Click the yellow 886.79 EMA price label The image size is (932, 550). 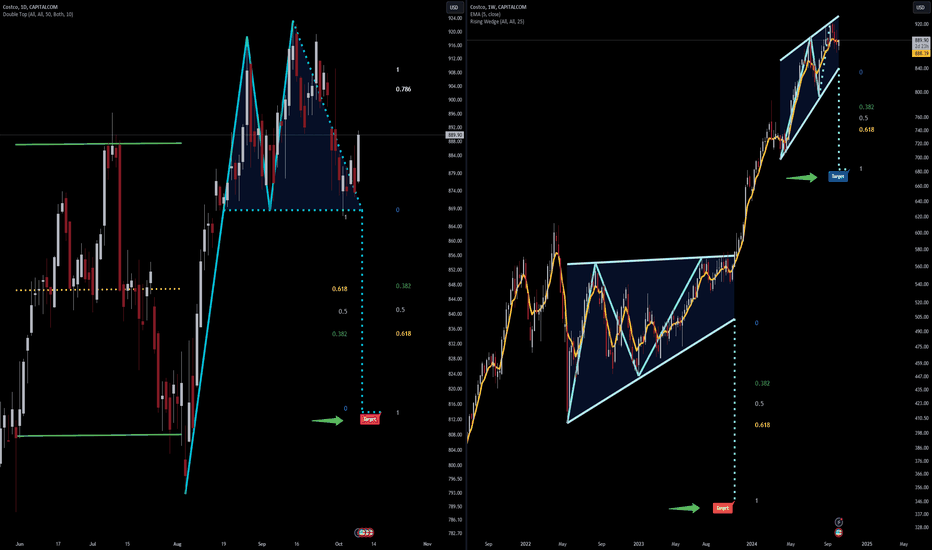pyautogui.click(x=921, y=53)
